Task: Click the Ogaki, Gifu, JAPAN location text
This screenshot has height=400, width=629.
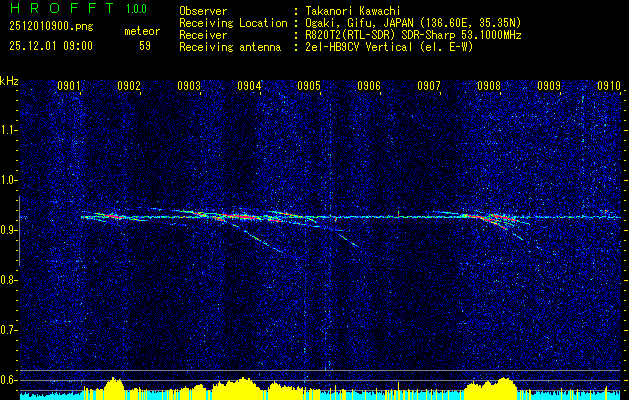Action: coord(413,23)
